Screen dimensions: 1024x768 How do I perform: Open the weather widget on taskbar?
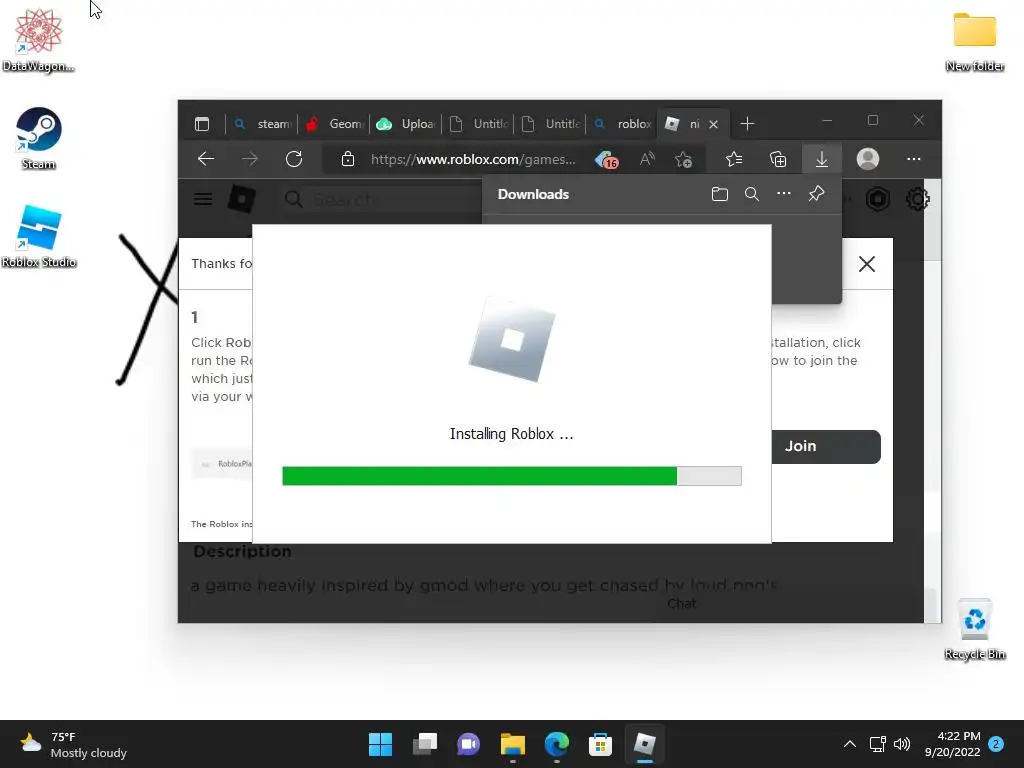(73, 744)
